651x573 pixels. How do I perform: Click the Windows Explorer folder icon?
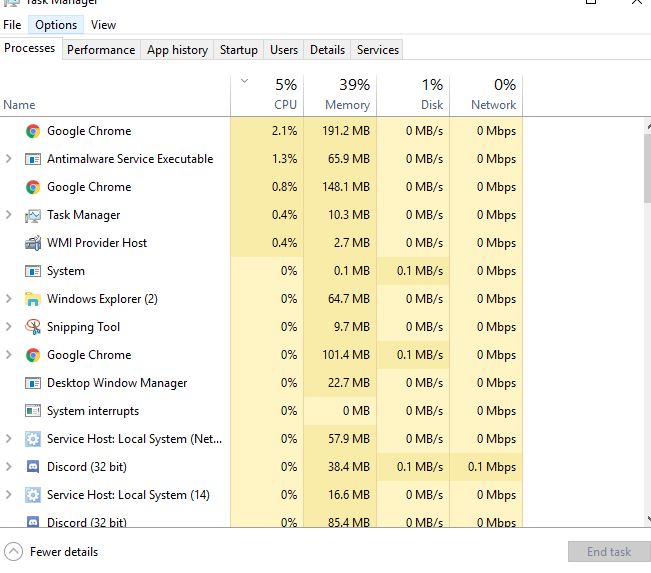(x=33, y=299)
